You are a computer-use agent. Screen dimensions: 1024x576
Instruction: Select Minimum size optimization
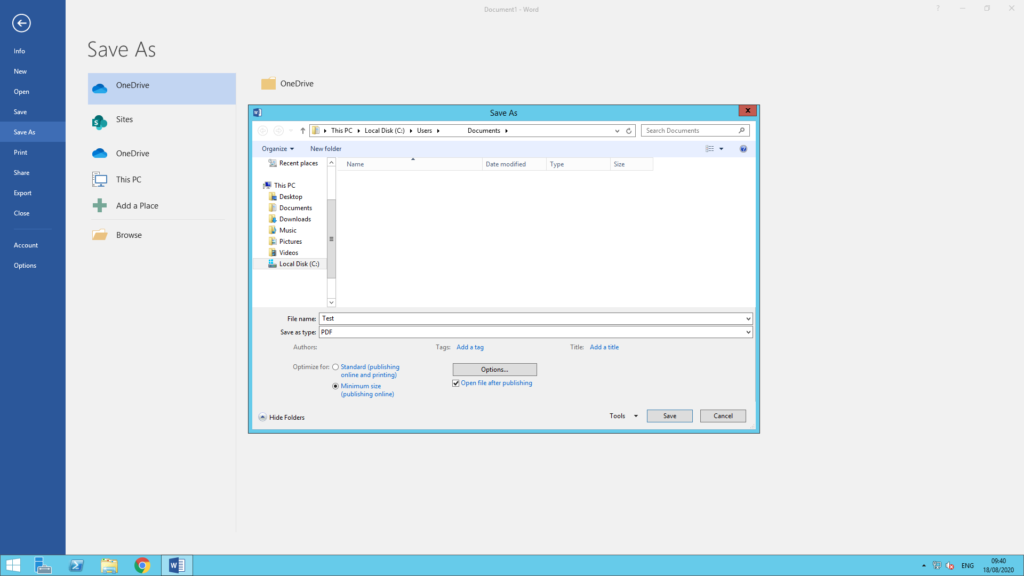pos(336,386)
